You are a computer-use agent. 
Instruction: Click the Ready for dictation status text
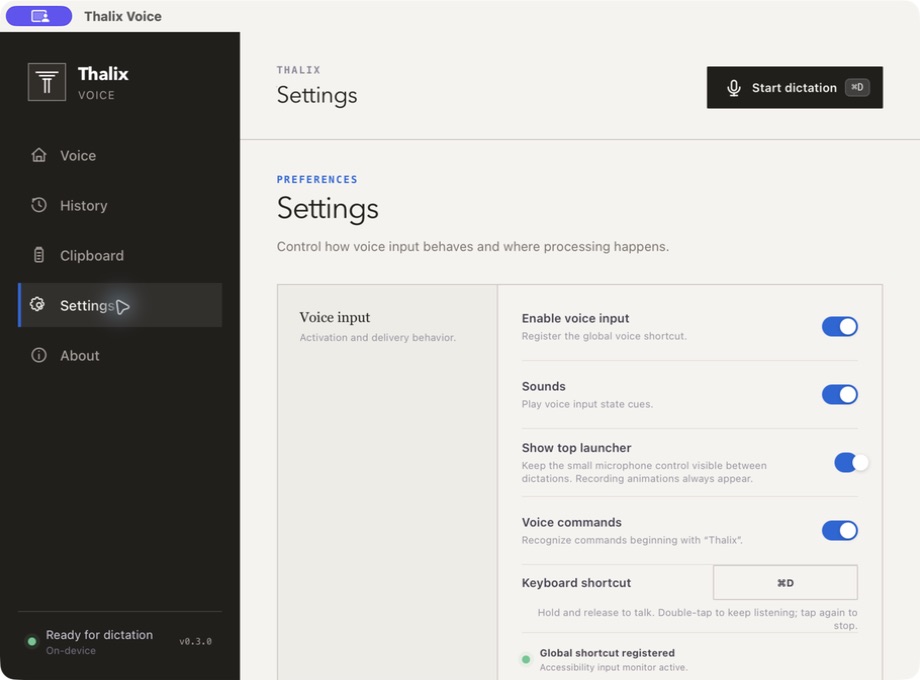click(x=99, y=635)
